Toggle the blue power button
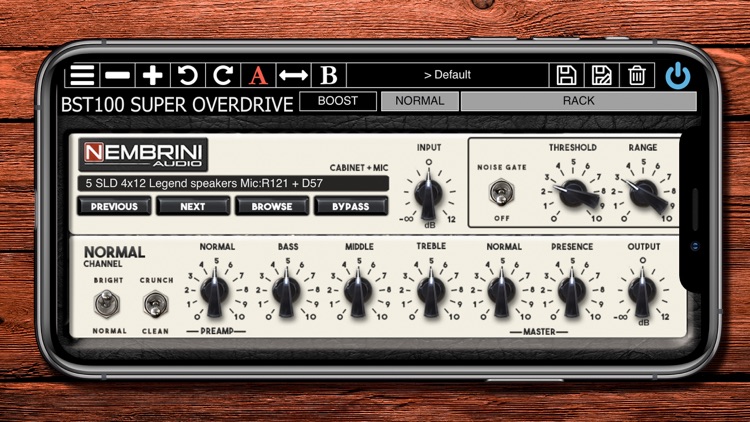 [678, 76]
